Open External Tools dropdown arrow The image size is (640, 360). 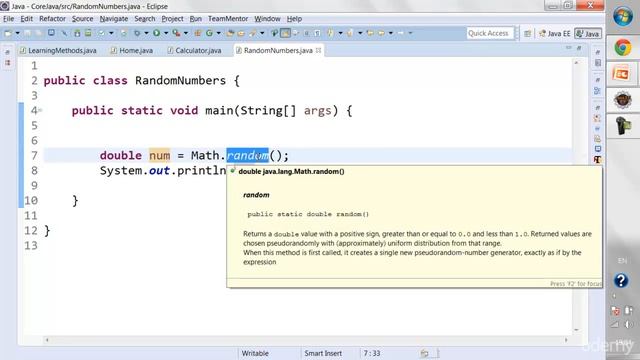coord(186,33)
